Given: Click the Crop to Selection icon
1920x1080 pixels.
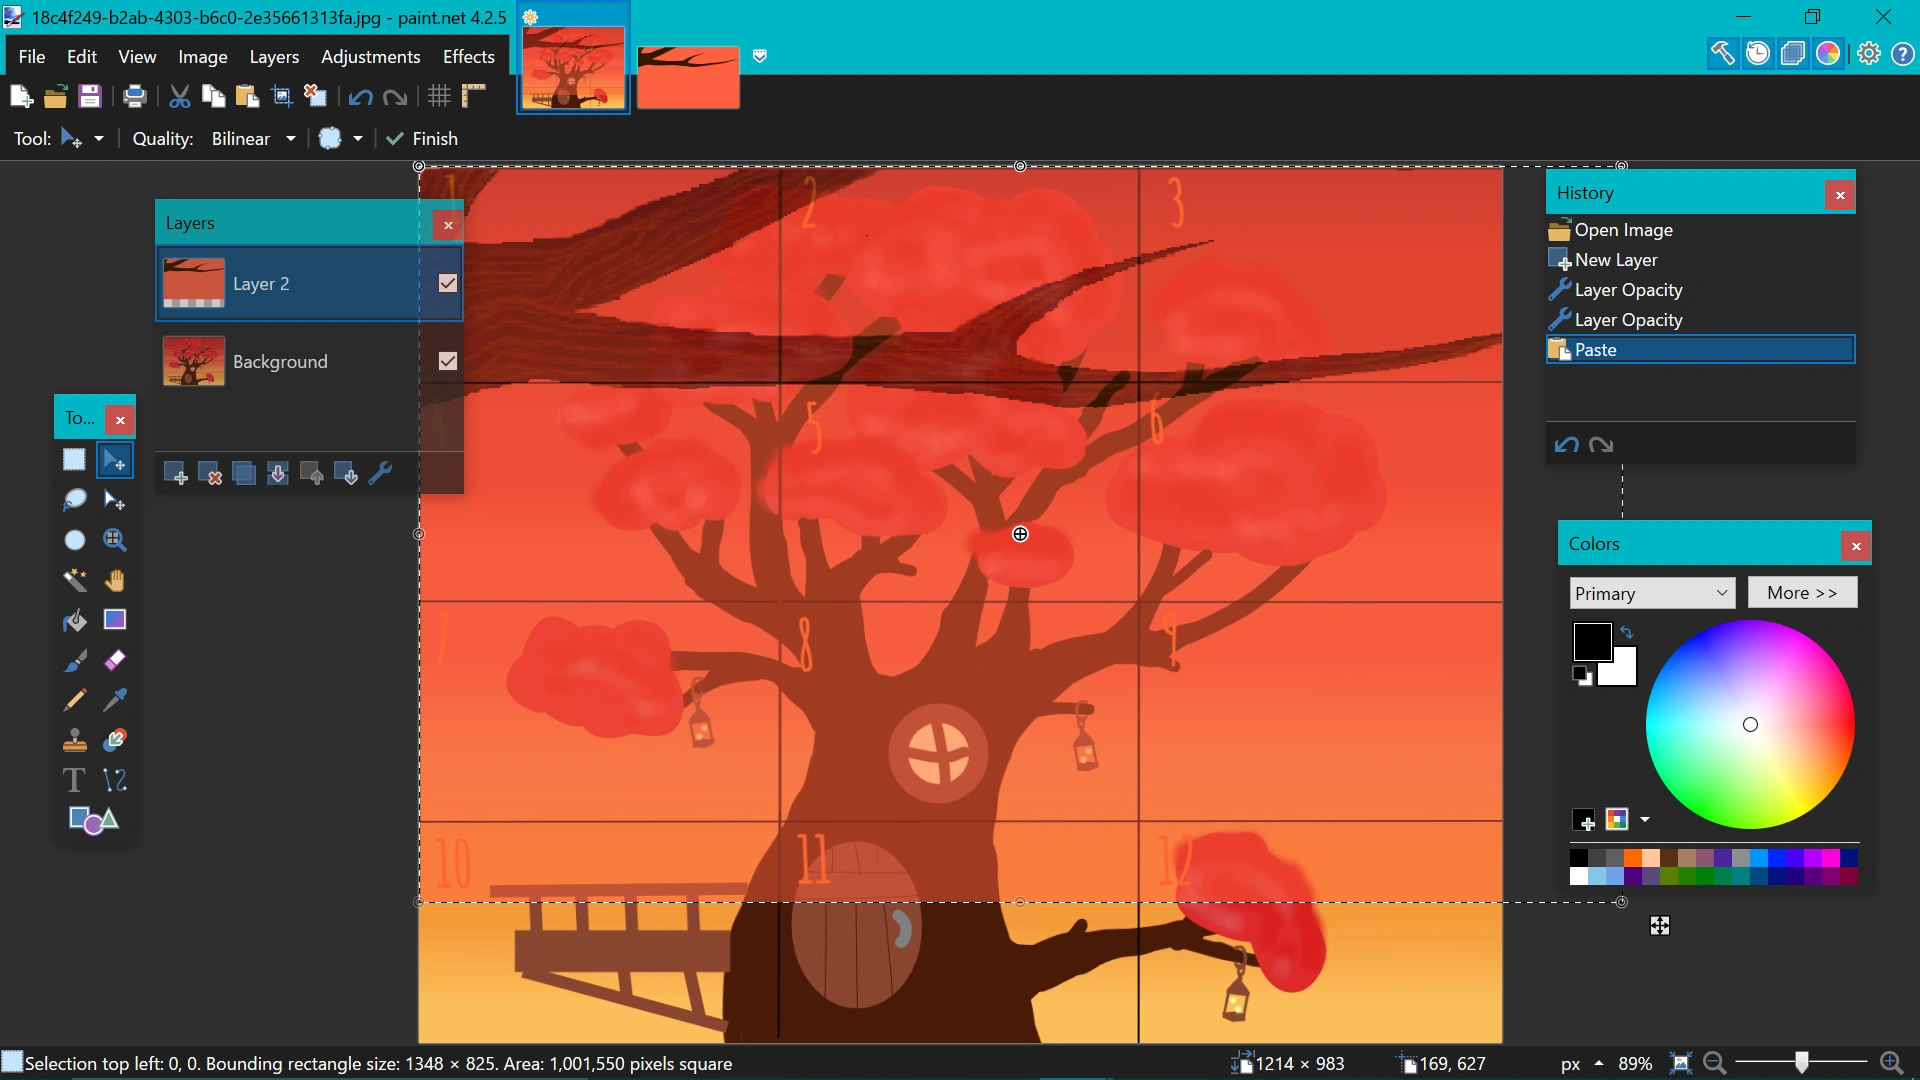Looking at the screenshot, I should pyautogui.click(x=282, y=96).
